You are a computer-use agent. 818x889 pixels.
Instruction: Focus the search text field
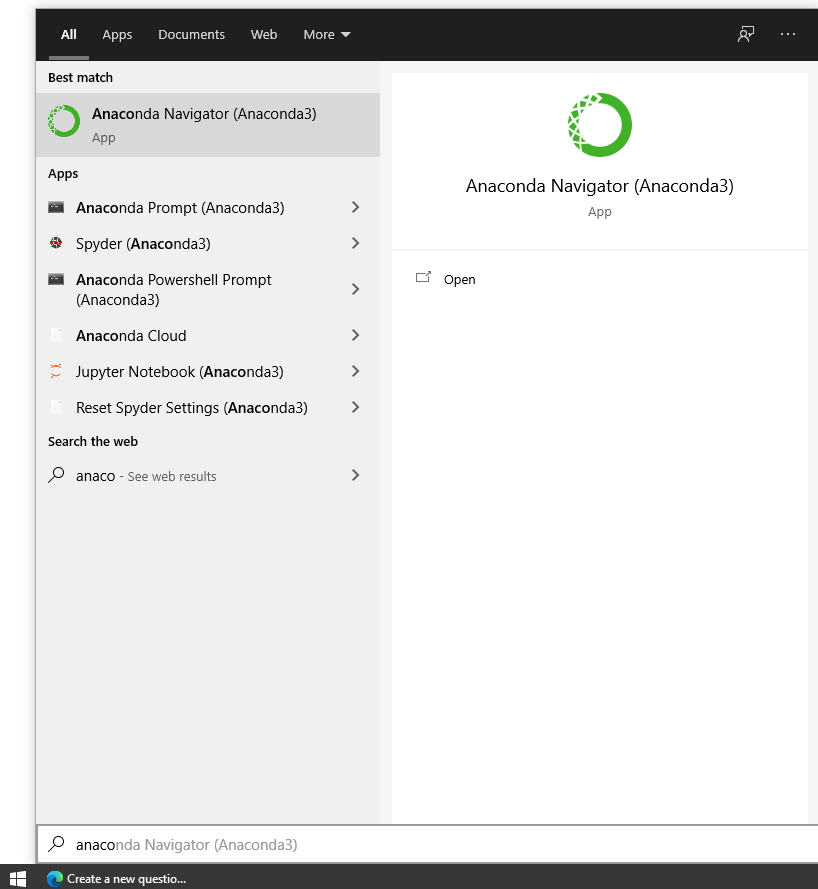click(x=428, y=844)
